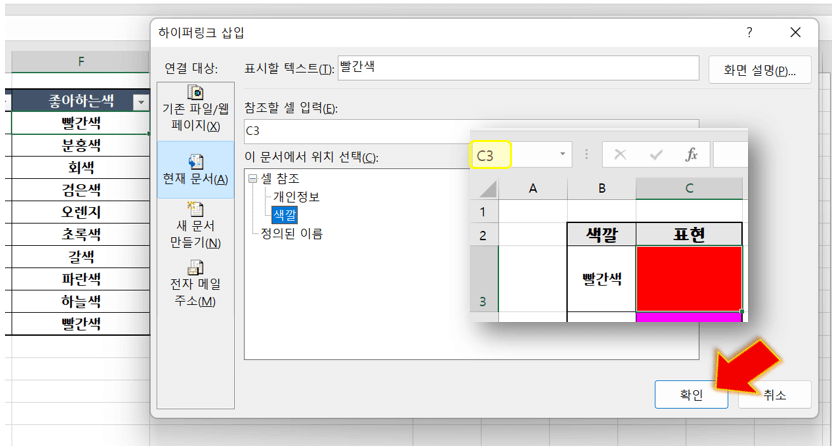Select row 2 header in inset sheet

click(483, 235)
